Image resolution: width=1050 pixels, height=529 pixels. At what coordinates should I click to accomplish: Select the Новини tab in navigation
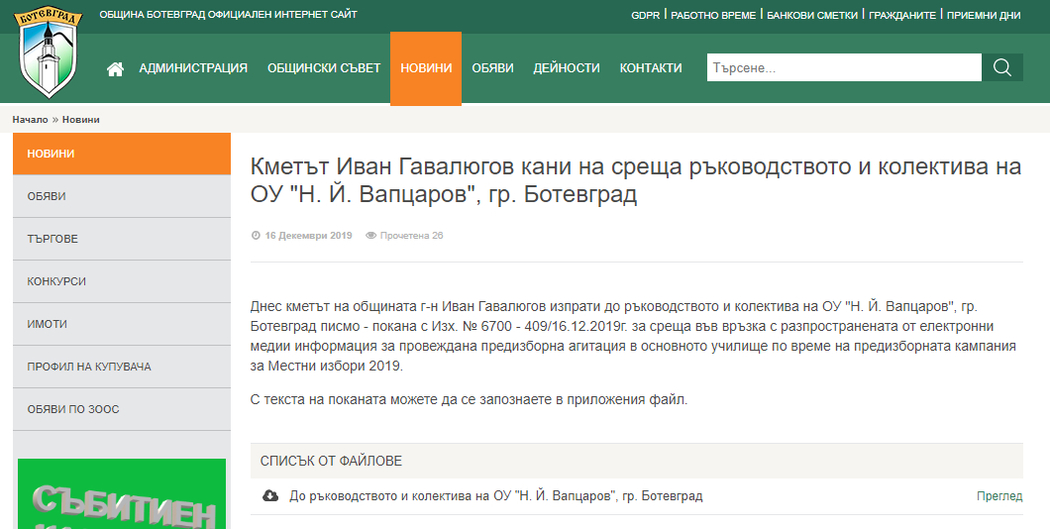click(x=426, y=68)
